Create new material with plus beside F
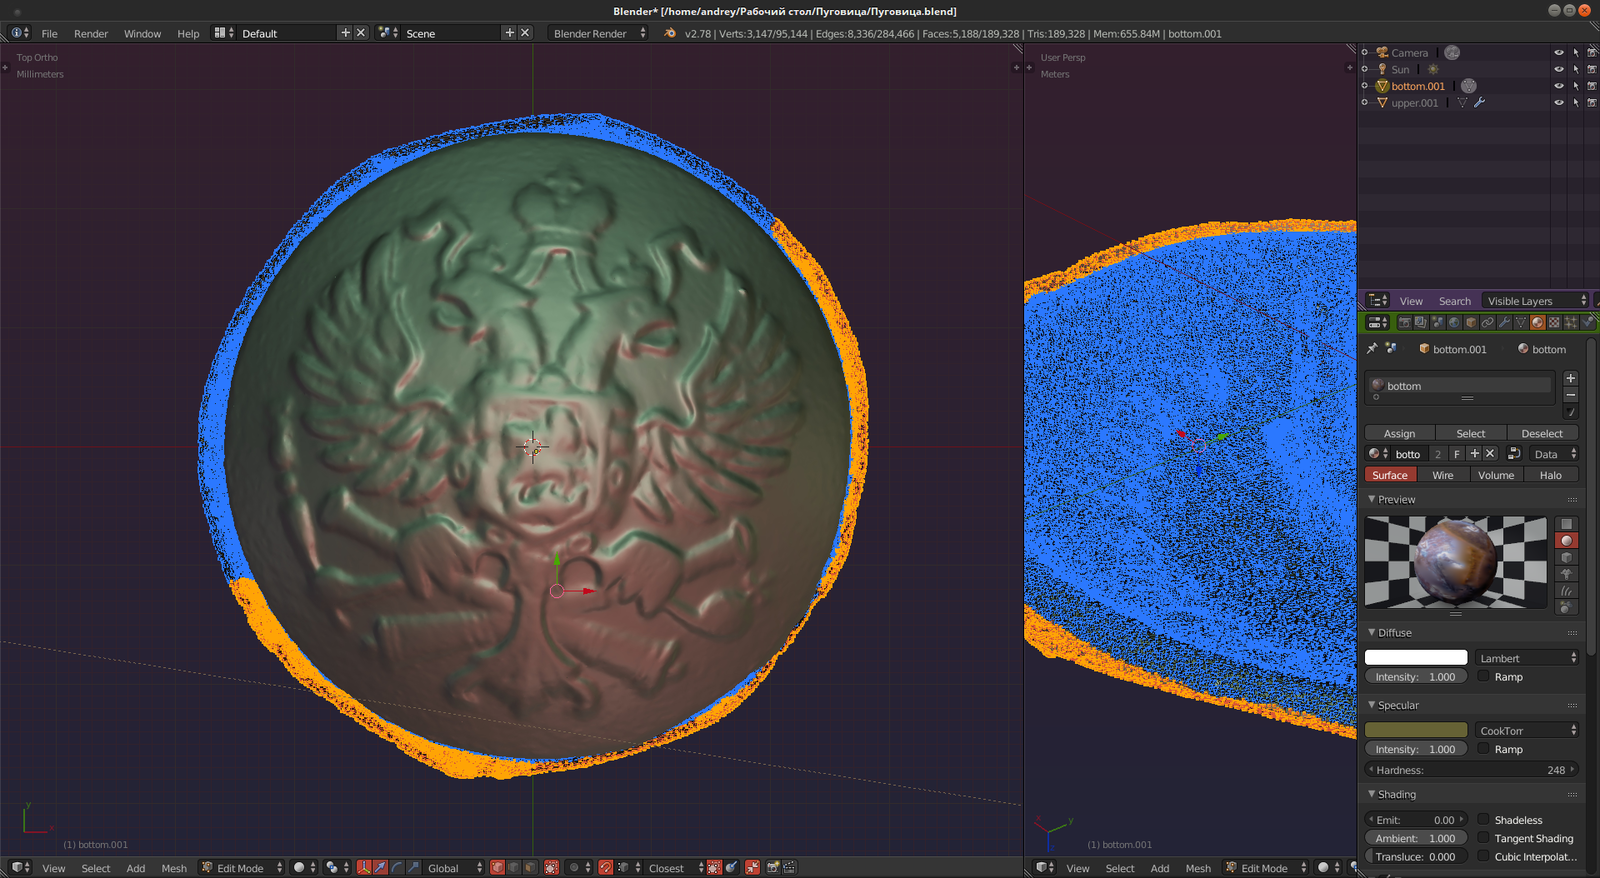Viewport: 1600px width, 878px height. 1474,454
